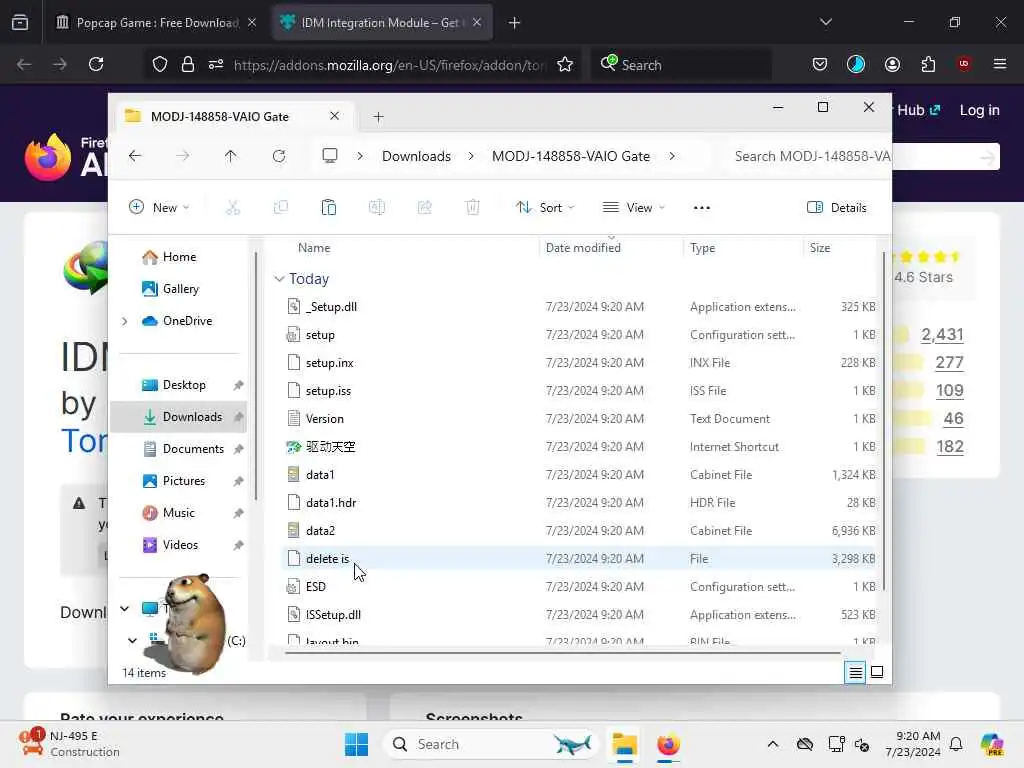Toggle the Details pane

tap(837, 208)
